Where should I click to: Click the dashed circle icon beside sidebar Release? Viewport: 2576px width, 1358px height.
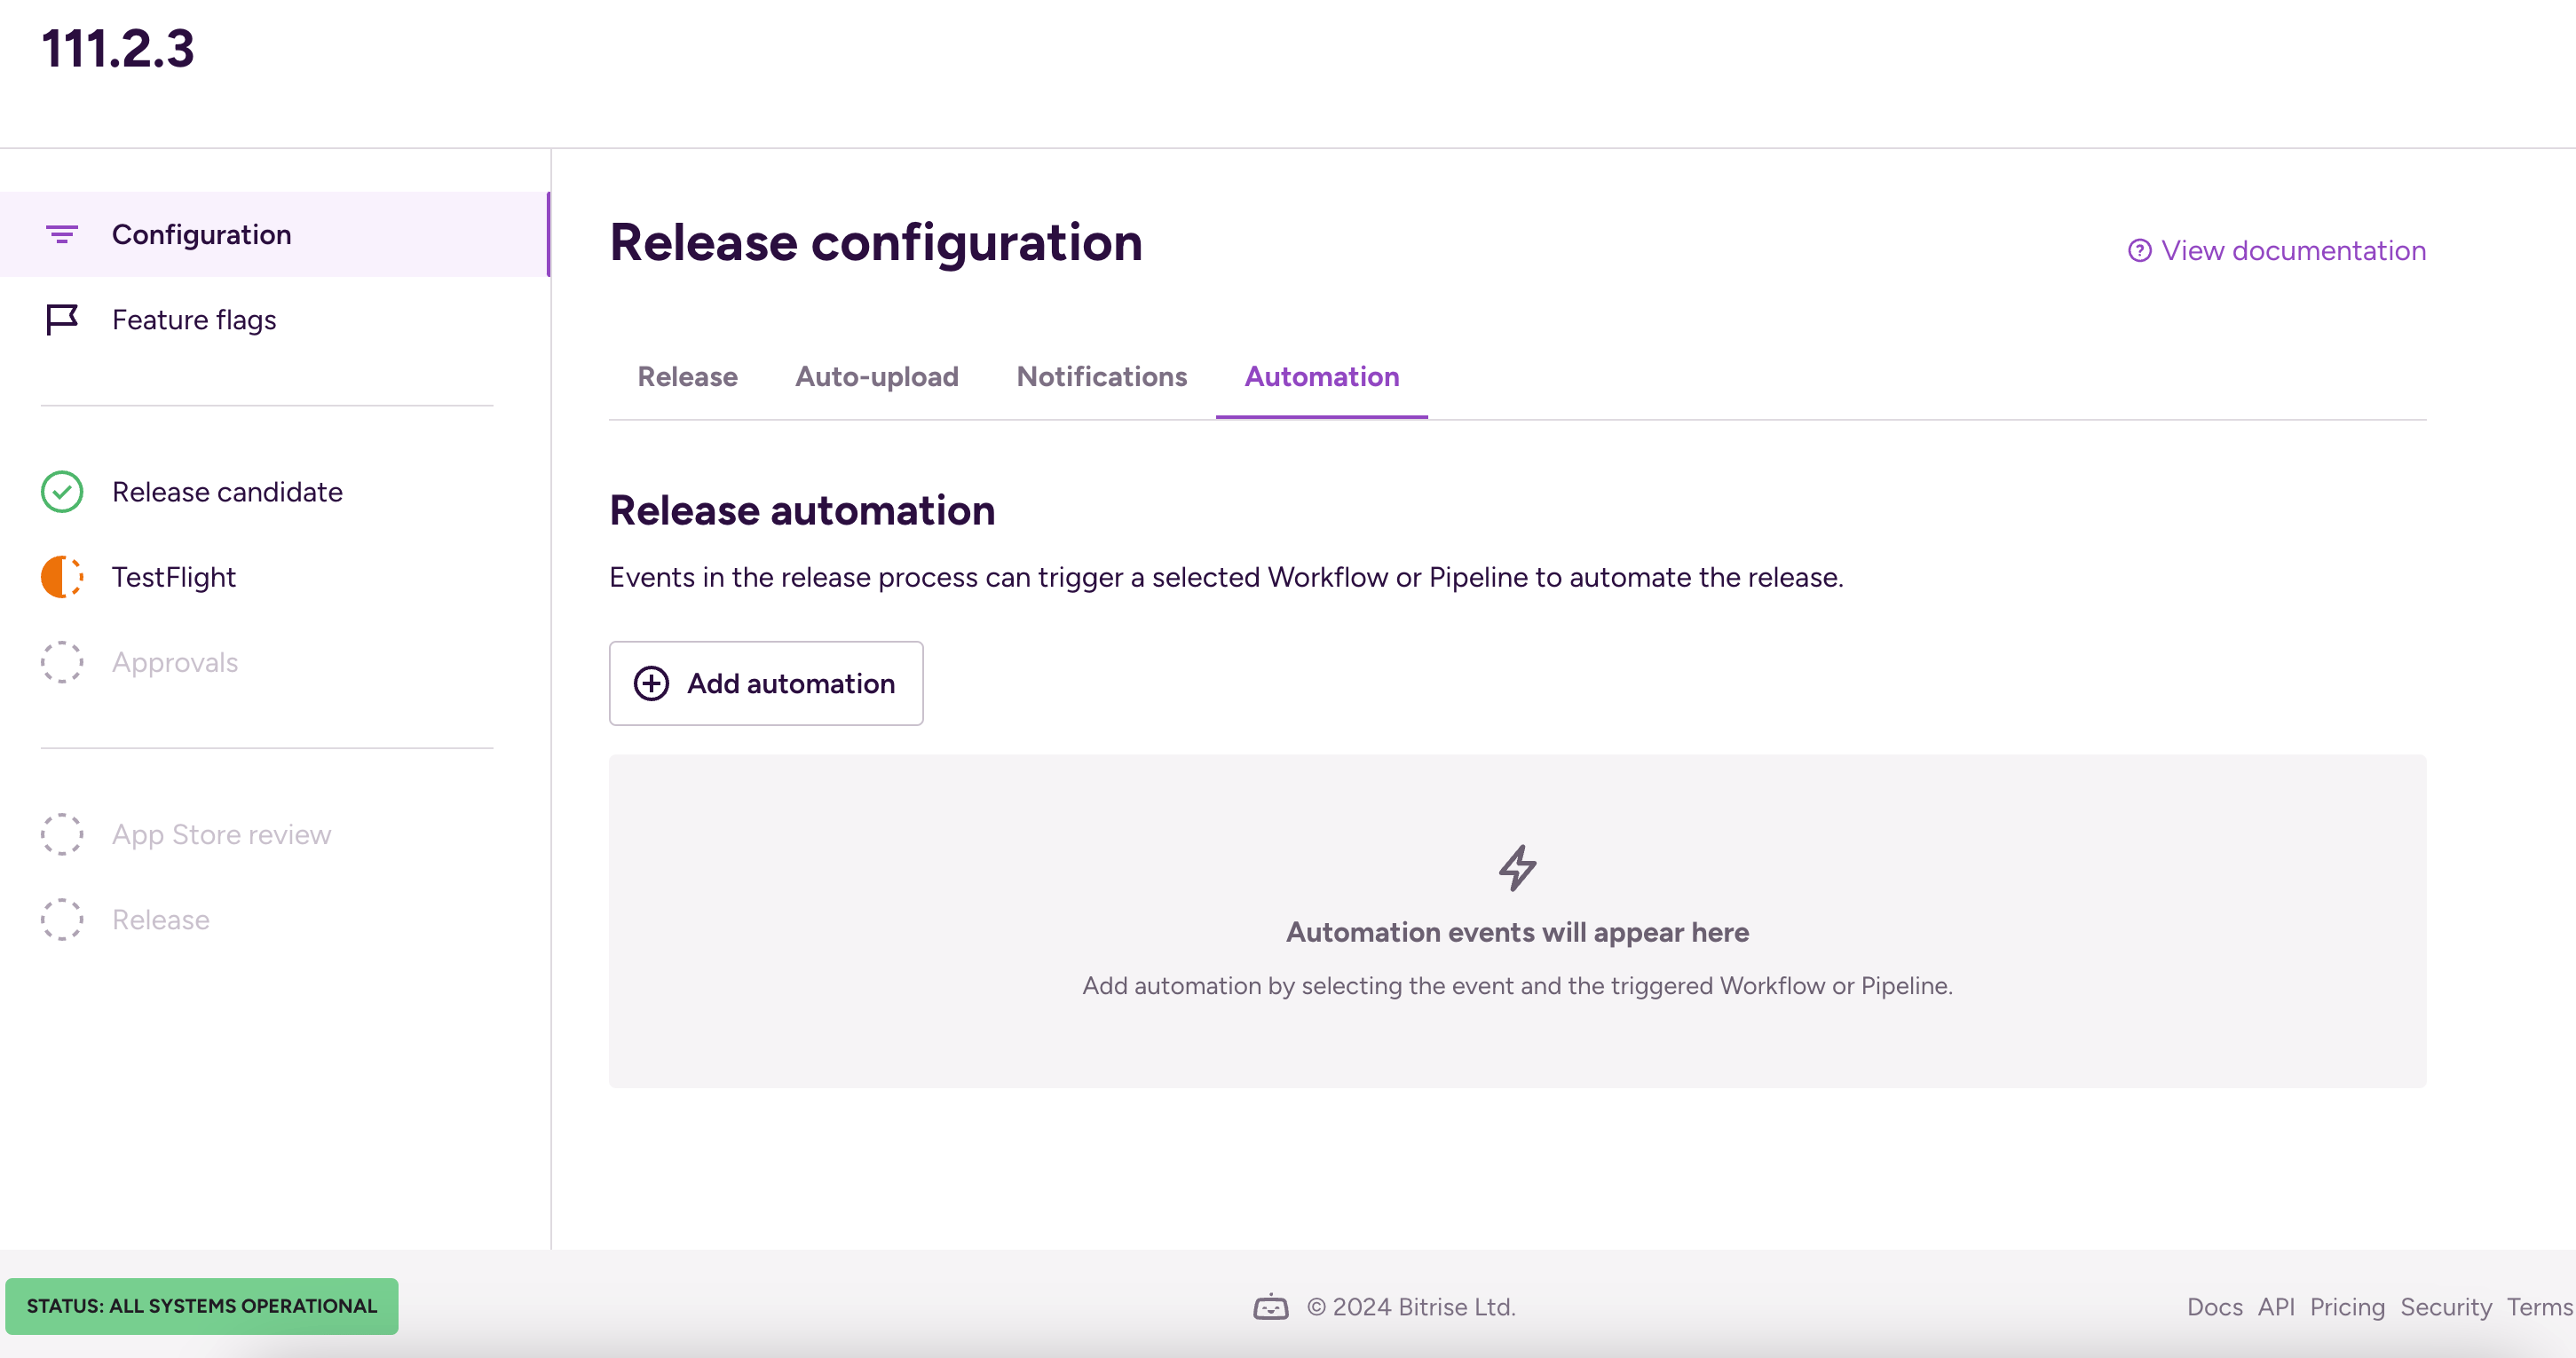[62, 919]
